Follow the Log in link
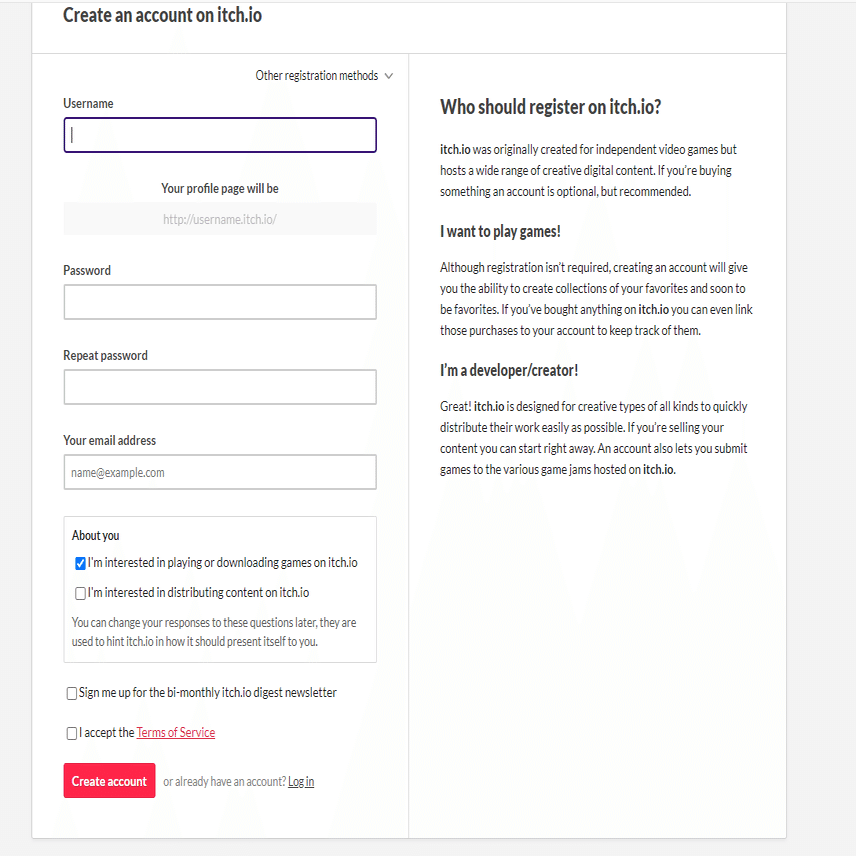This screenshot has height=856, width=856. pos(301,782)
